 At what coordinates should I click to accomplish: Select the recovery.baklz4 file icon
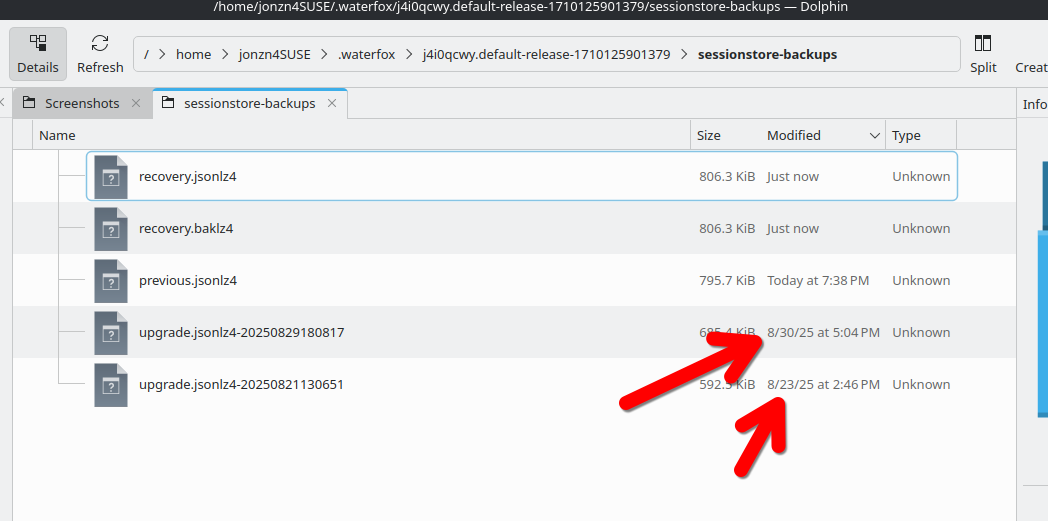(111, 229)
